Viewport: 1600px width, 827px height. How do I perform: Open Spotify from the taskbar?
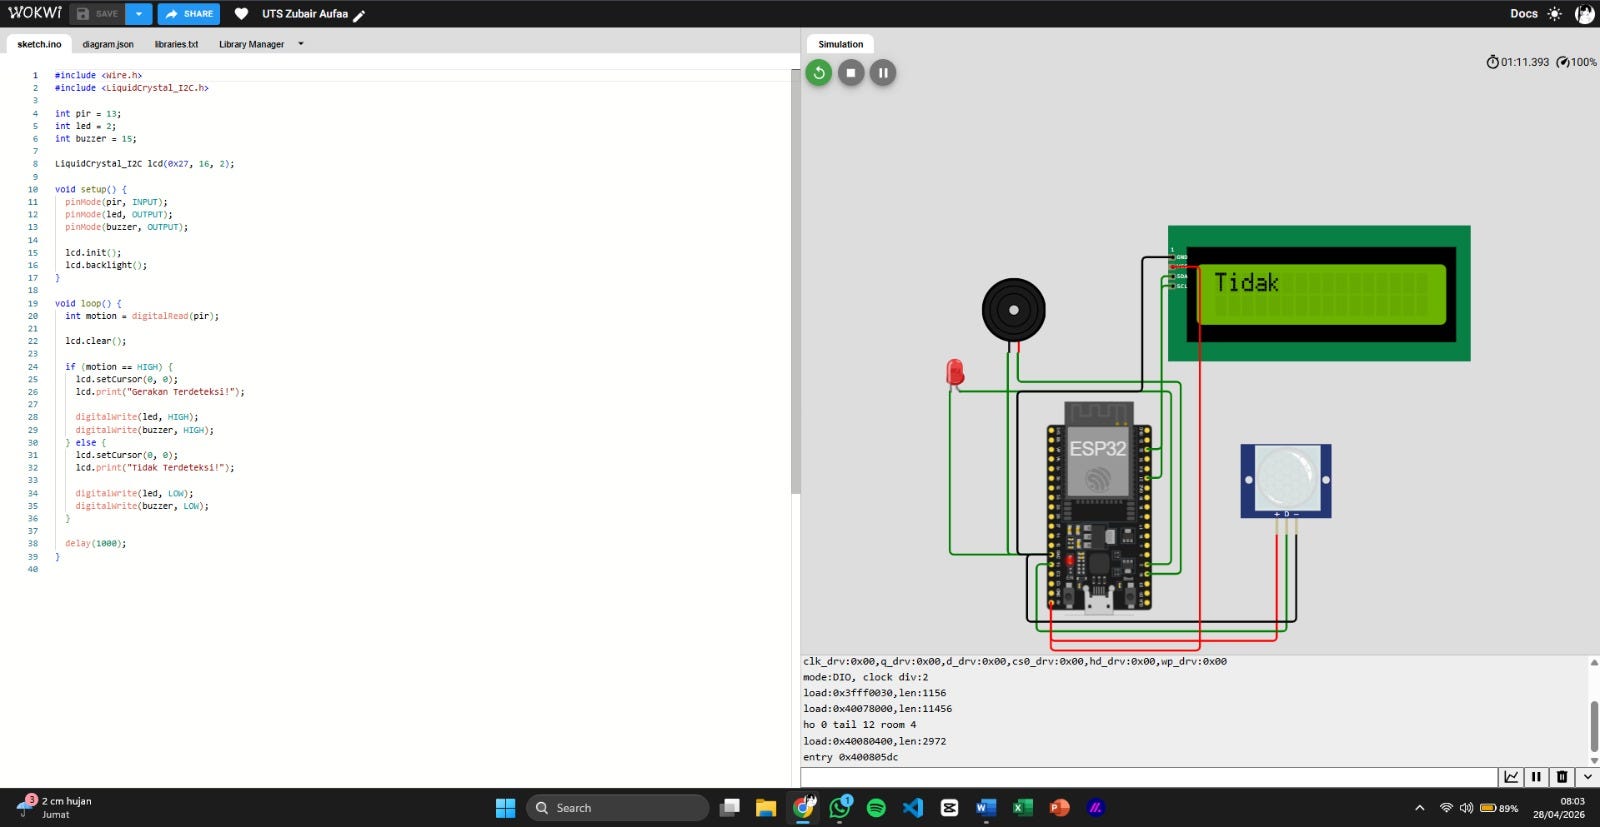point(876,808)
